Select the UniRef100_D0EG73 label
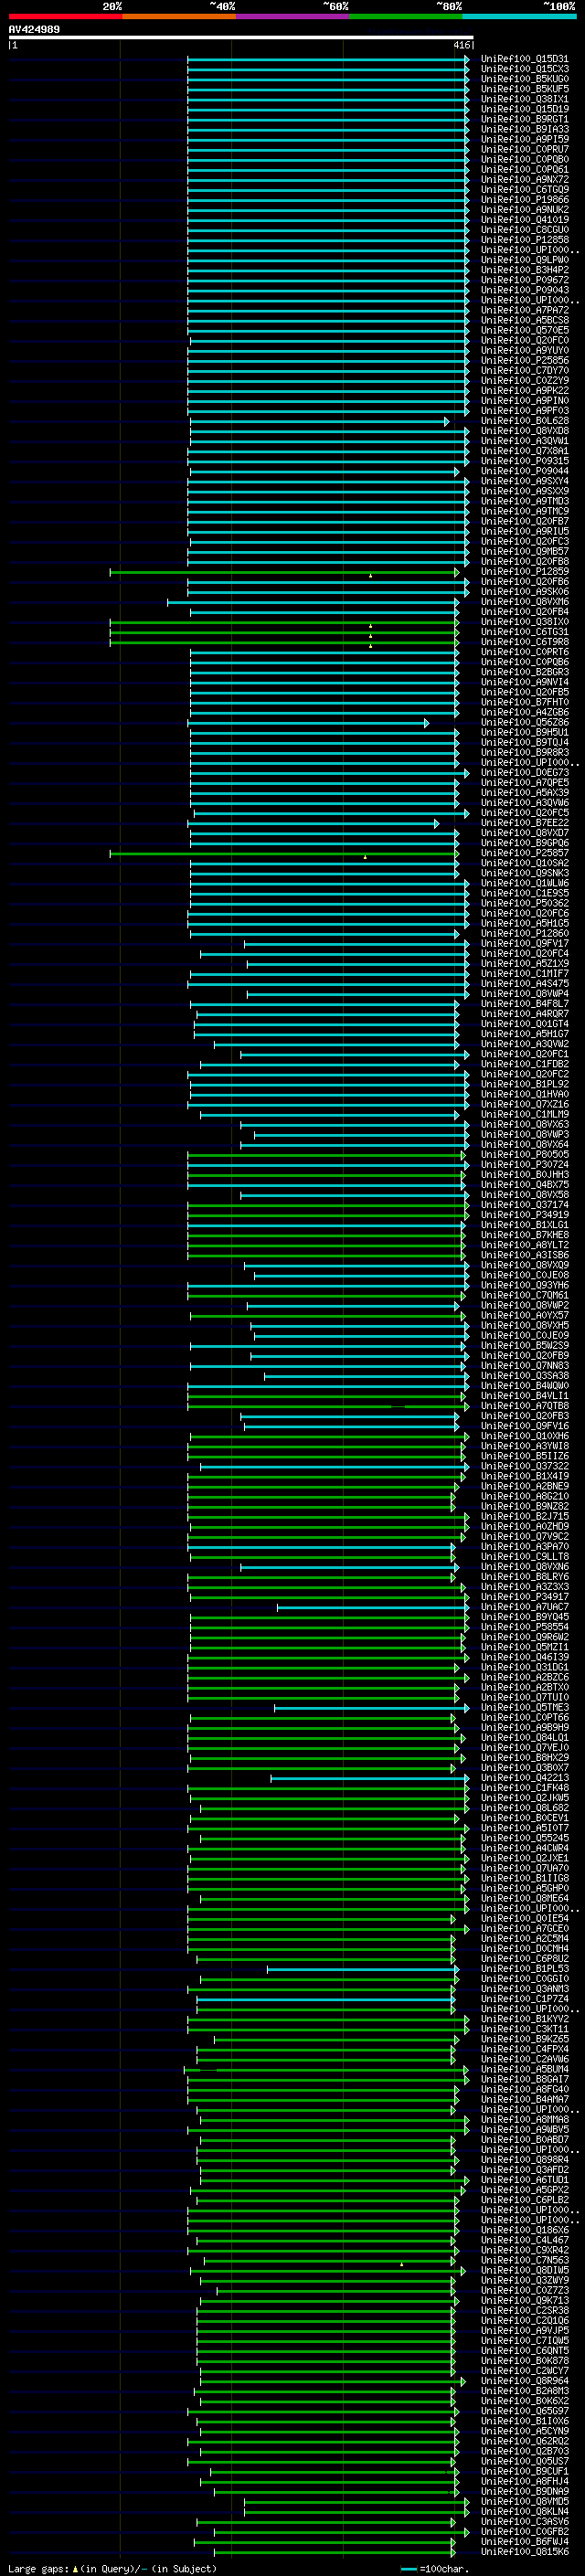The image size is (585, 2576). tap(525, 772)
